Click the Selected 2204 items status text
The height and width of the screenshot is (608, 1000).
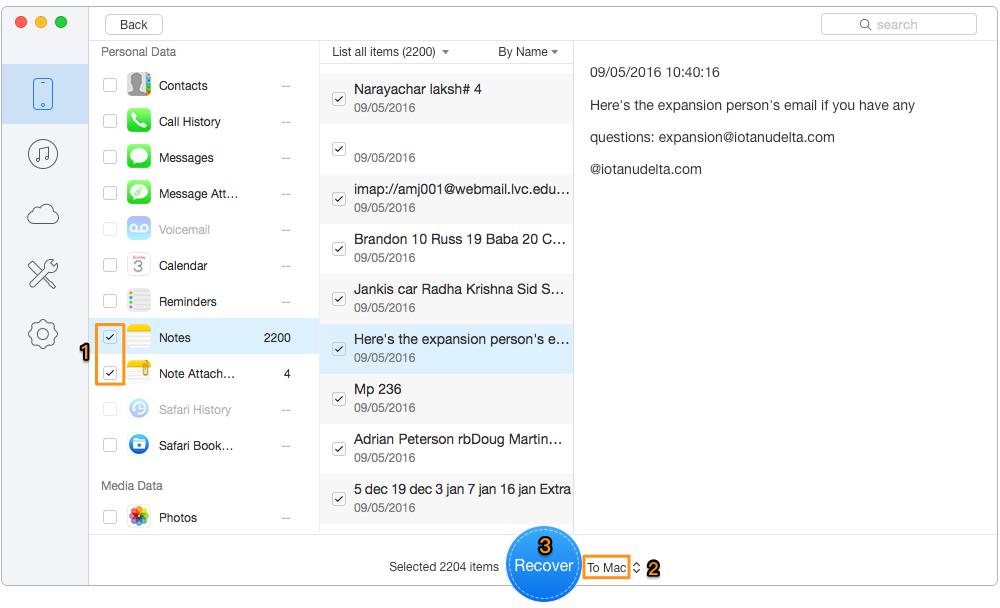click(x=444, y=567)
